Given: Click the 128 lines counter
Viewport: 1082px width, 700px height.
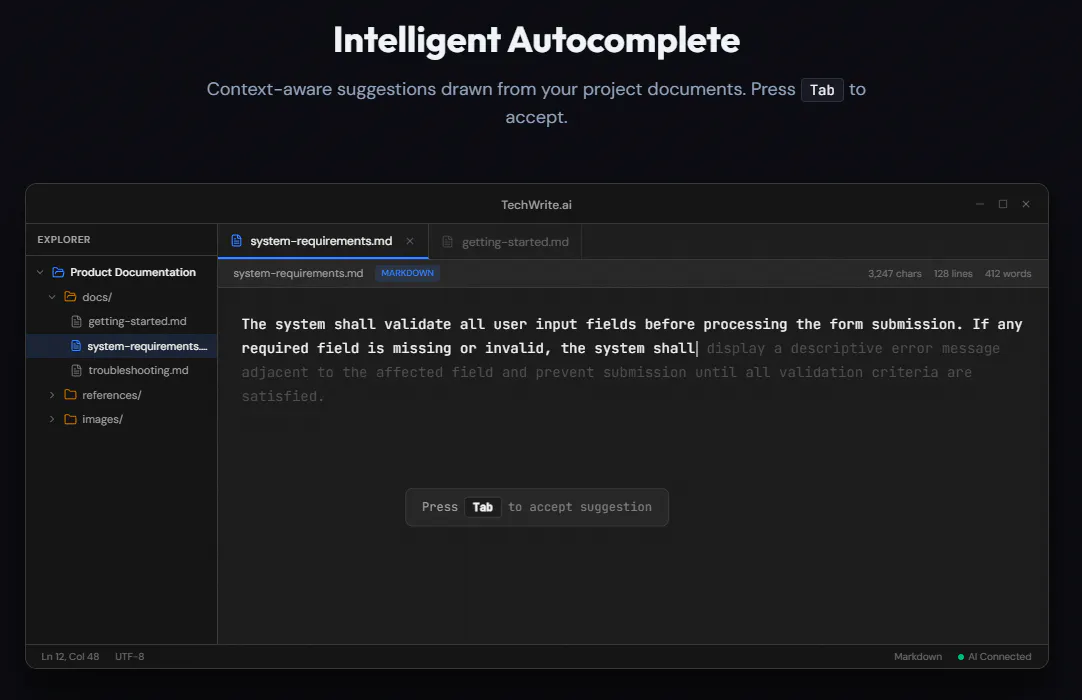Looking at the screenshot, I should tap(953, 273).
